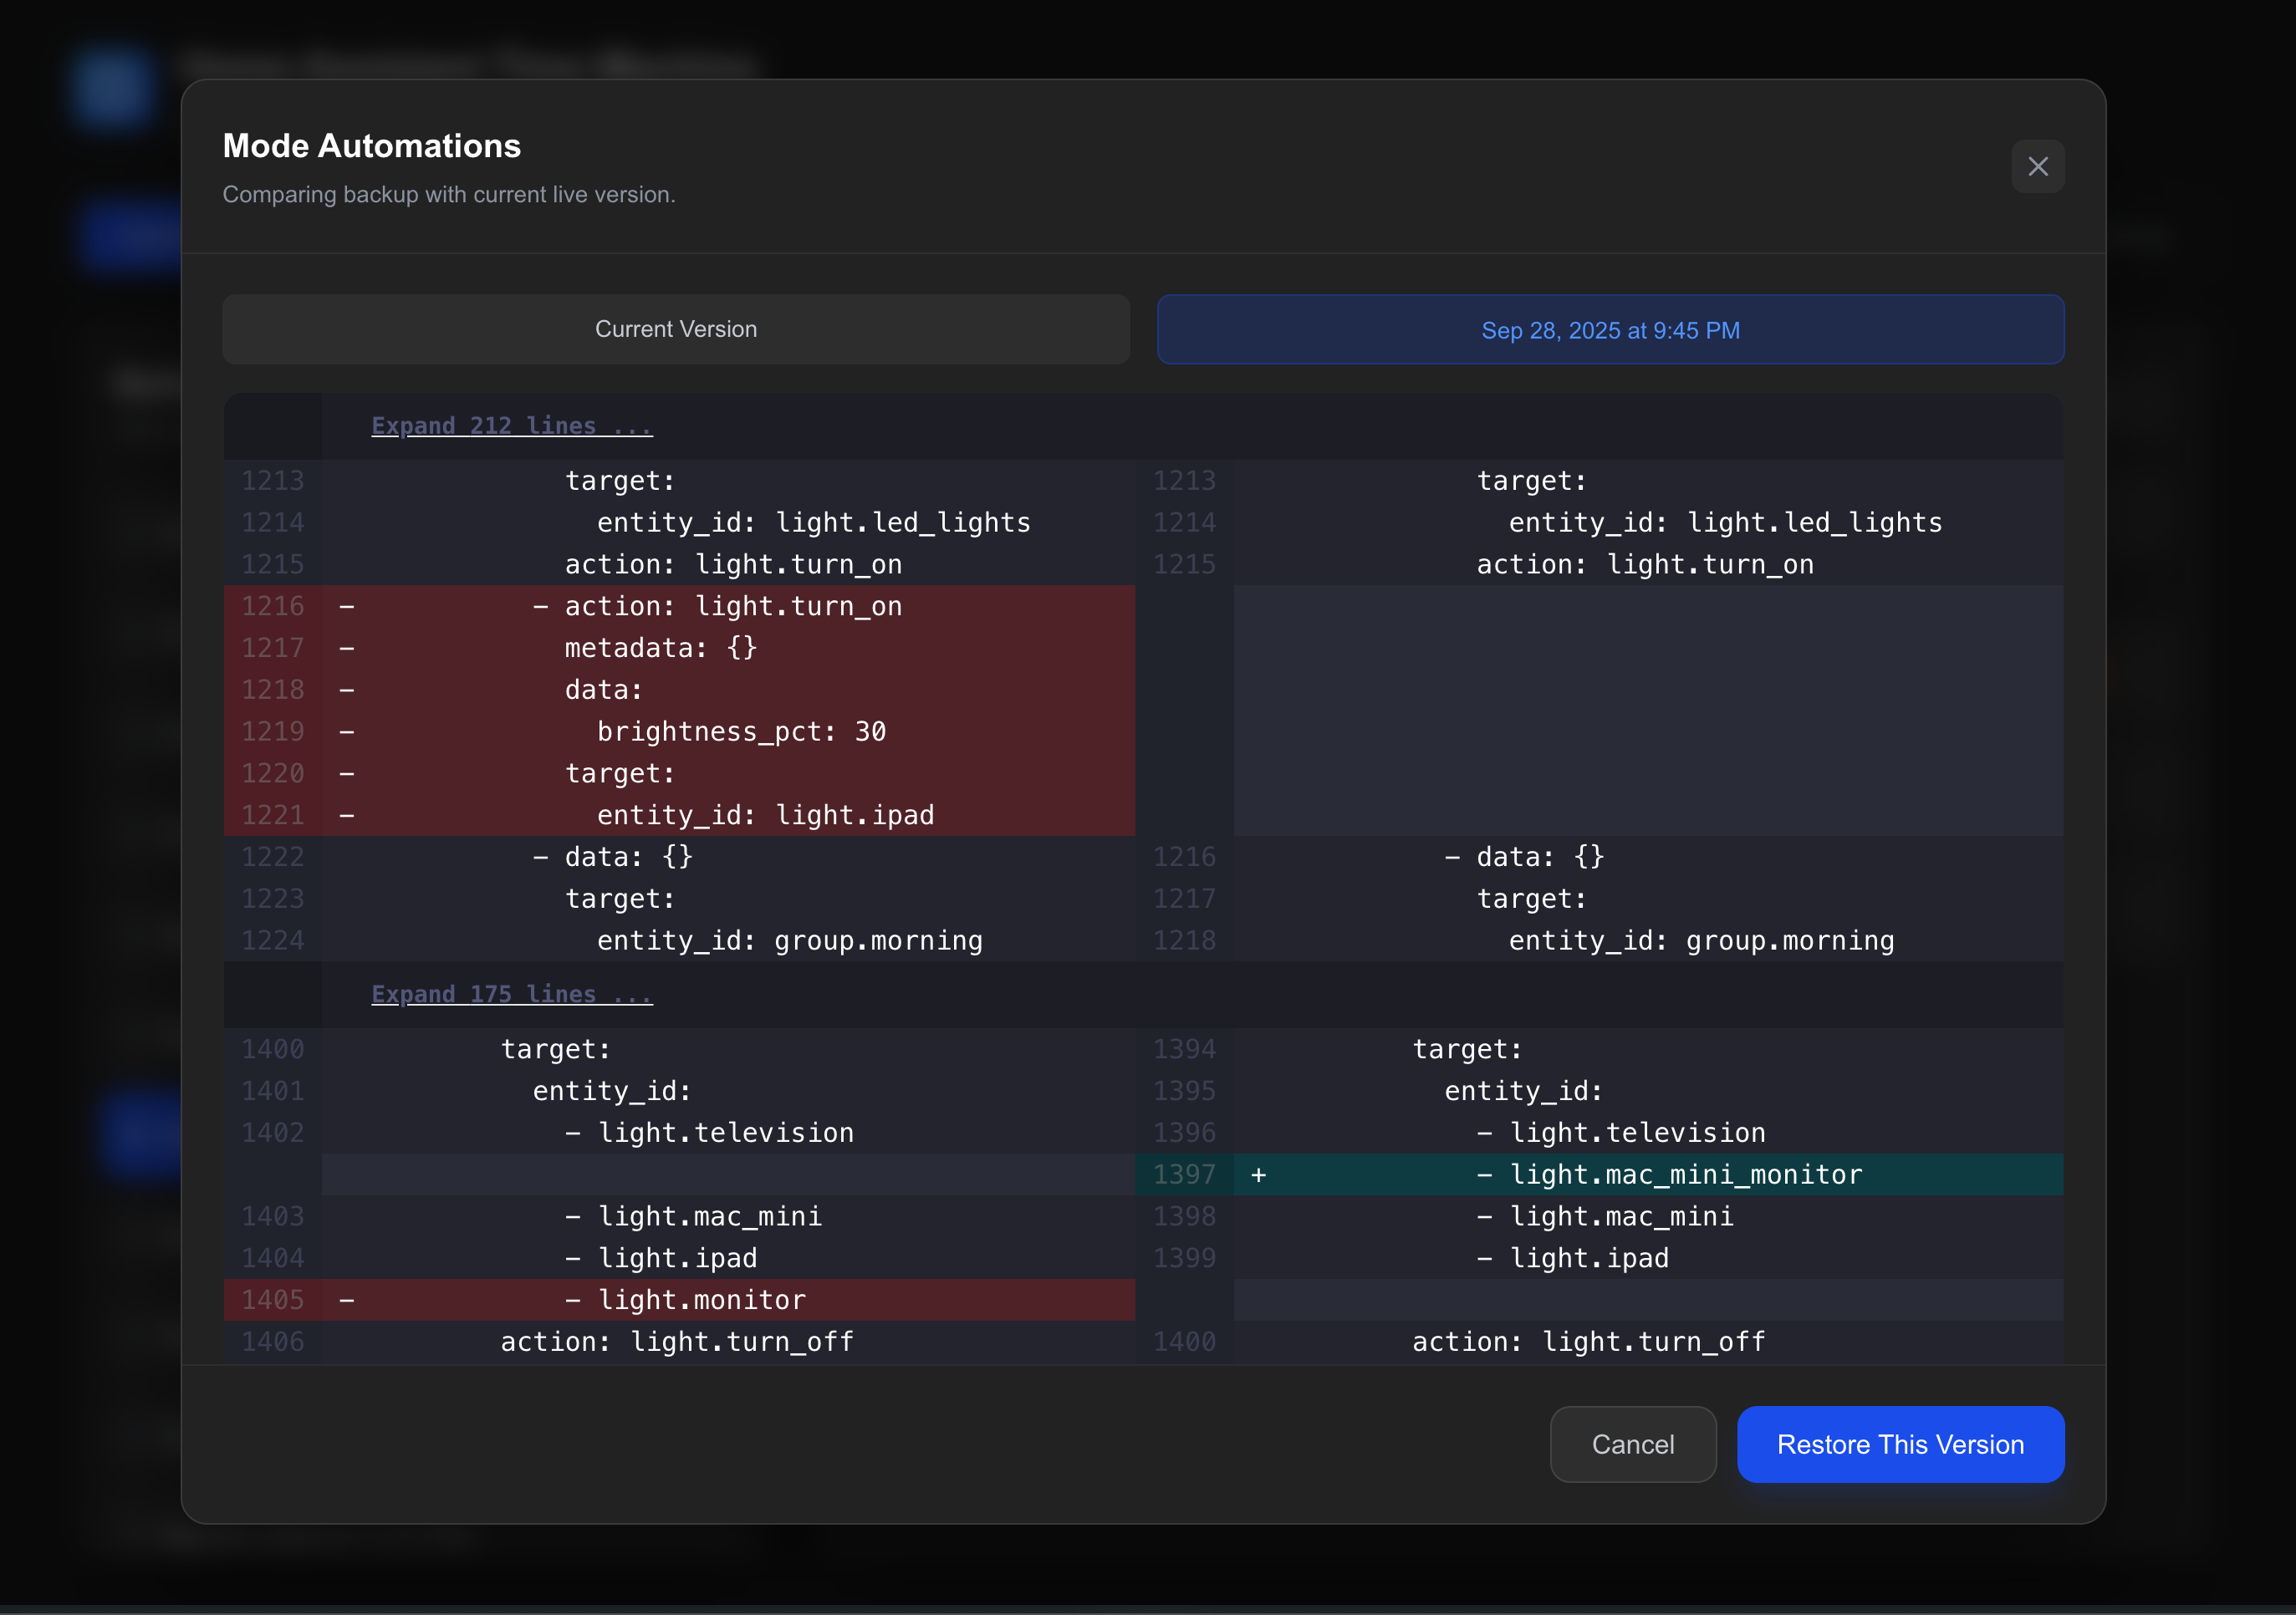Click minus marker on line 1221
Viewport: 2296px width, 1615px height.
347,815
